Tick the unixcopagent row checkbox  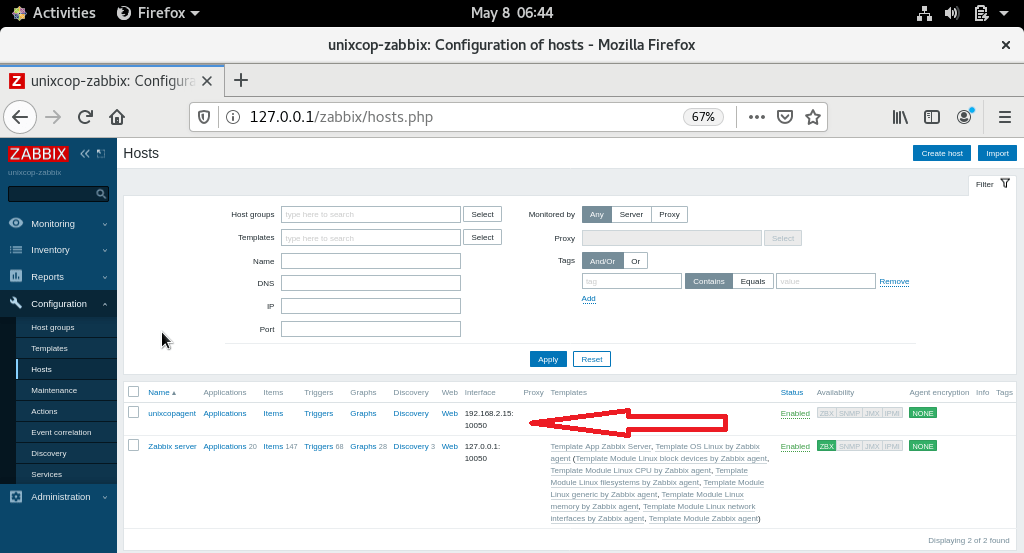point(134,412)
